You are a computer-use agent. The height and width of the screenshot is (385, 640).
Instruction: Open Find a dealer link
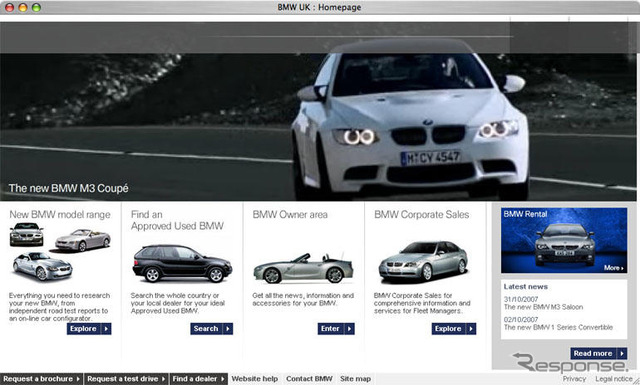(x=198, y=379)
